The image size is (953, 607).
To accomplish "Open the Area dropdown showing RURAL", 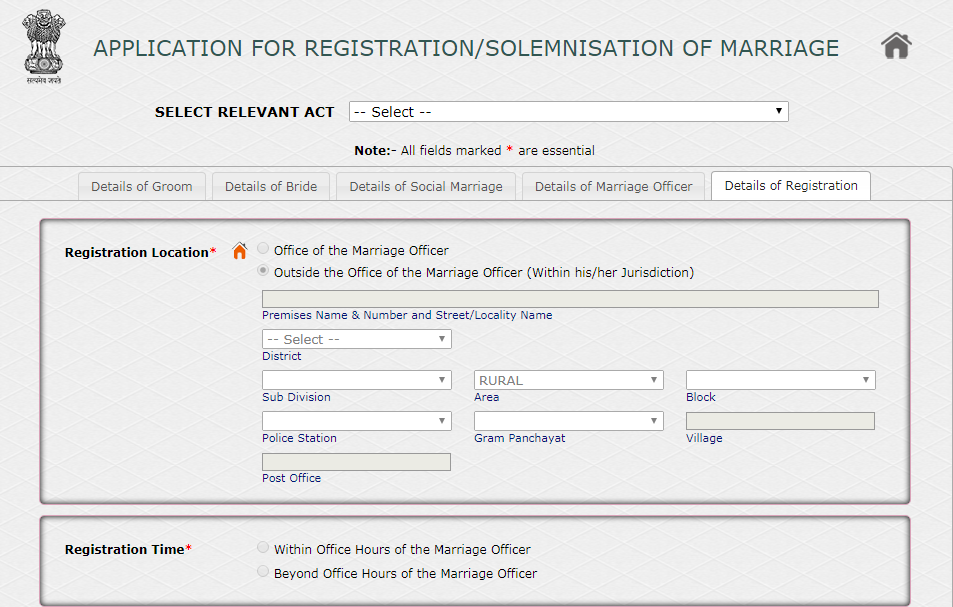I will tap(568, 379).
